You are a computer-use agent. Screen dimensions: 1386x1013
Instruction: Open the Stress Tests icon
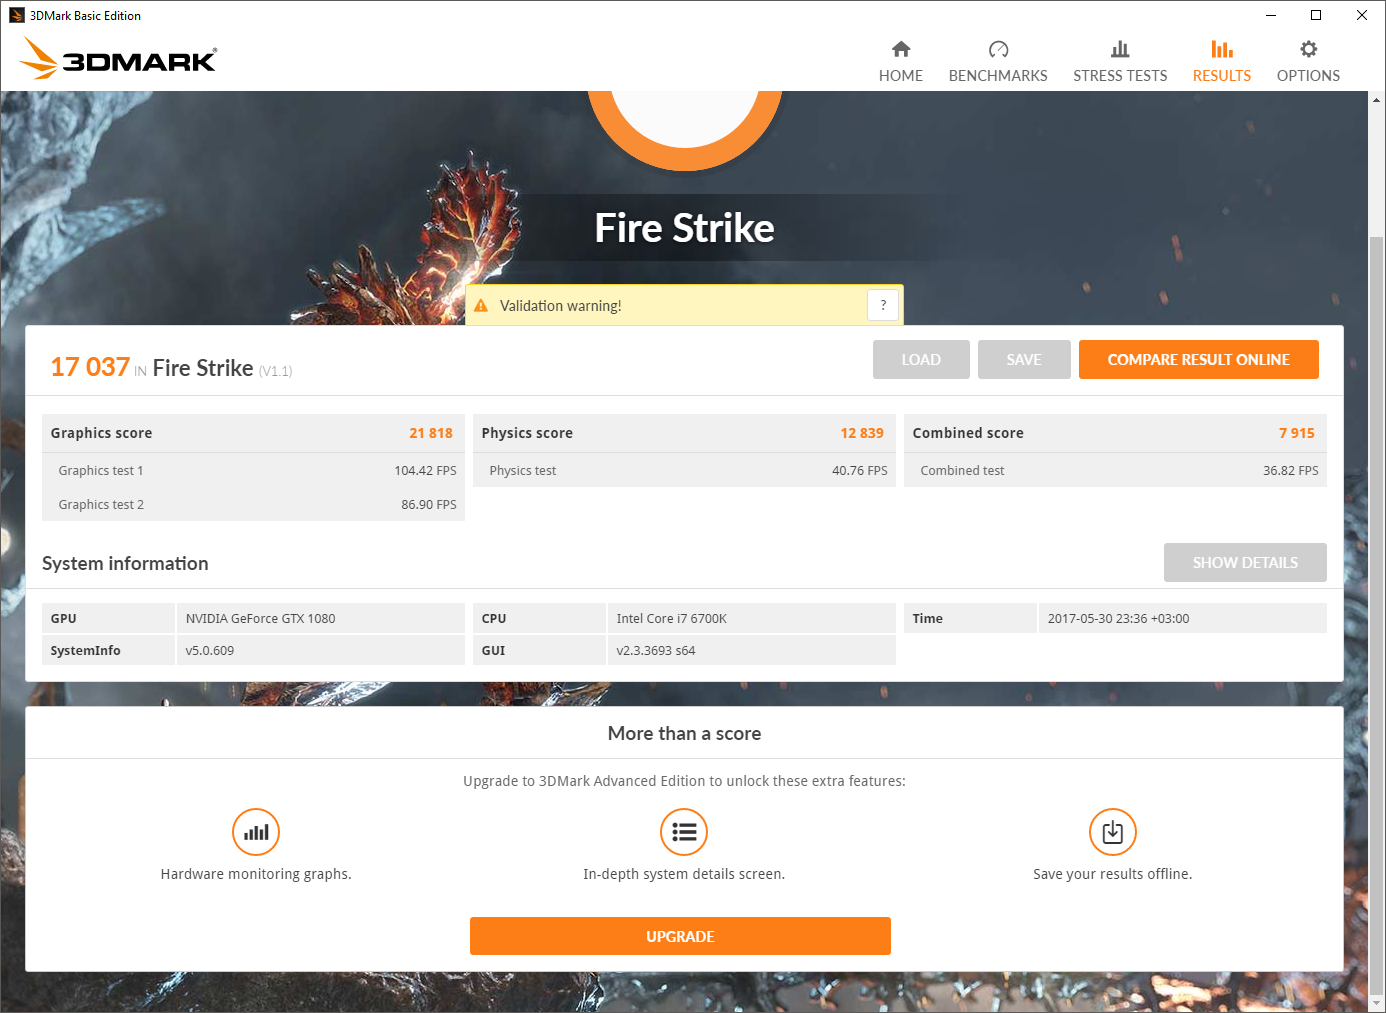[x=1120, y=49]
